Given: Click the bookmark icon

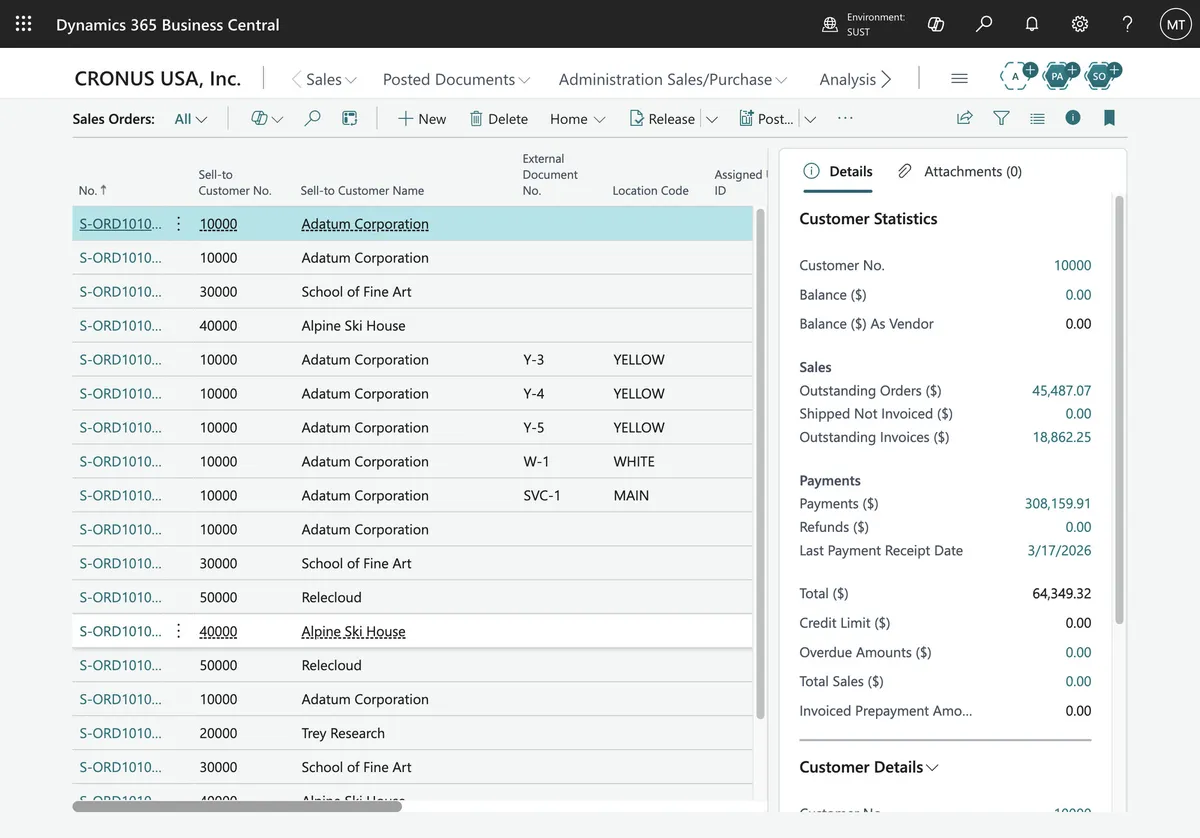Looking at the screenshot, I should (x=1109, y=118).
